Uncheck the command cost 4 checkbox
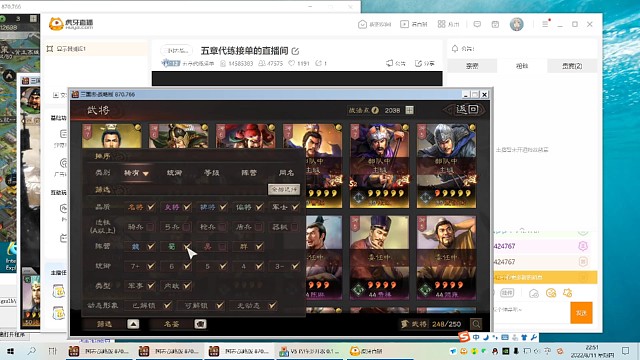 pyautogui.click(x=259, y=266)
